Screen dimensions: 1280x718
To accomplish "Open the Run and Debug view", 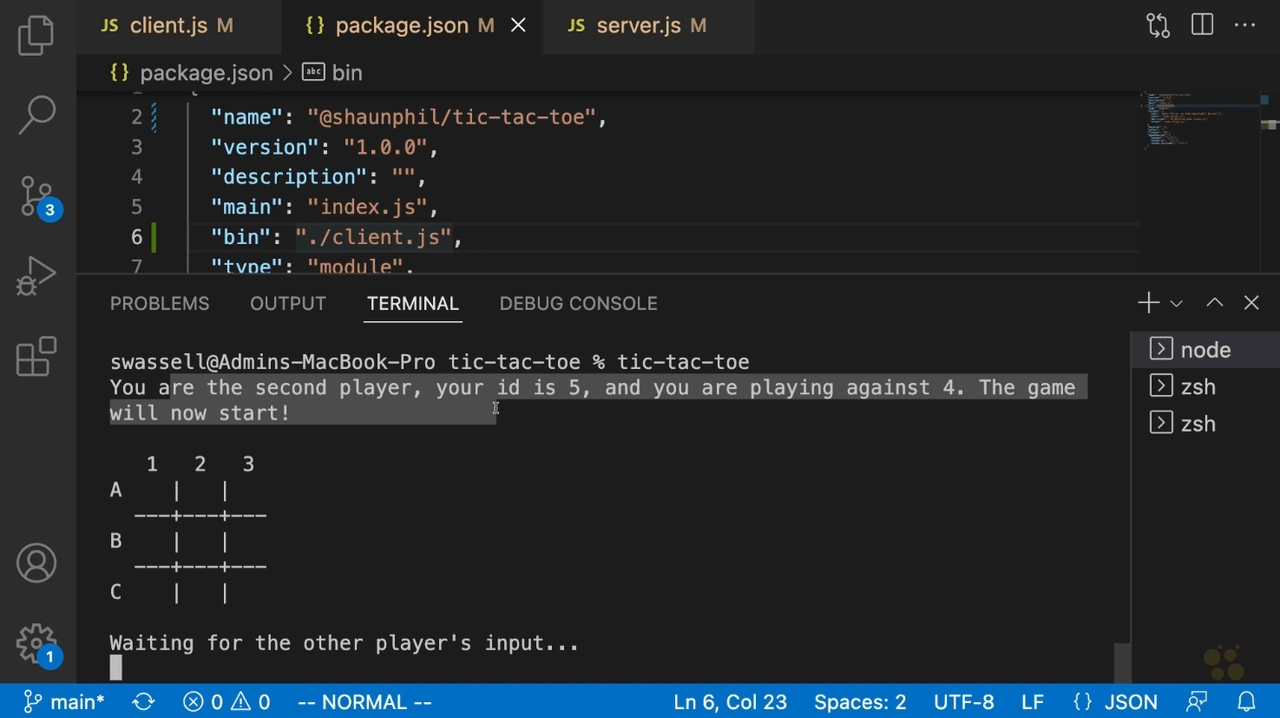I will tap(37, 277).
